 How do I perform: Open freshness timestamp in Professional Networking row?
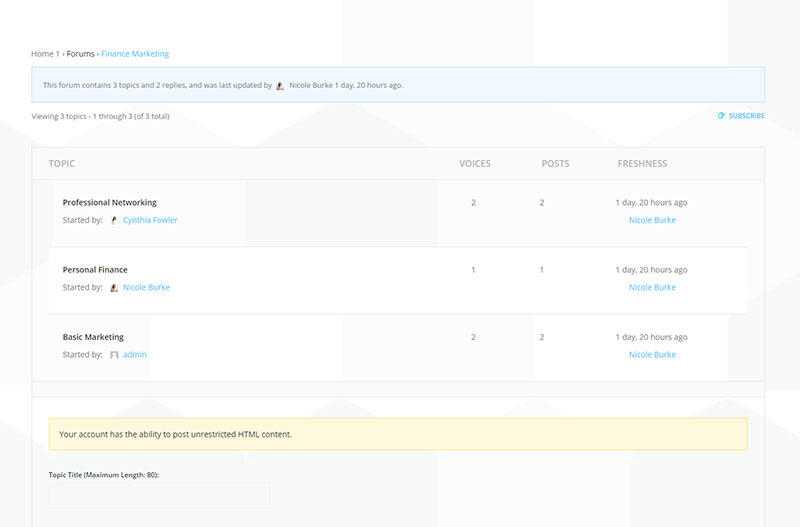651,203
